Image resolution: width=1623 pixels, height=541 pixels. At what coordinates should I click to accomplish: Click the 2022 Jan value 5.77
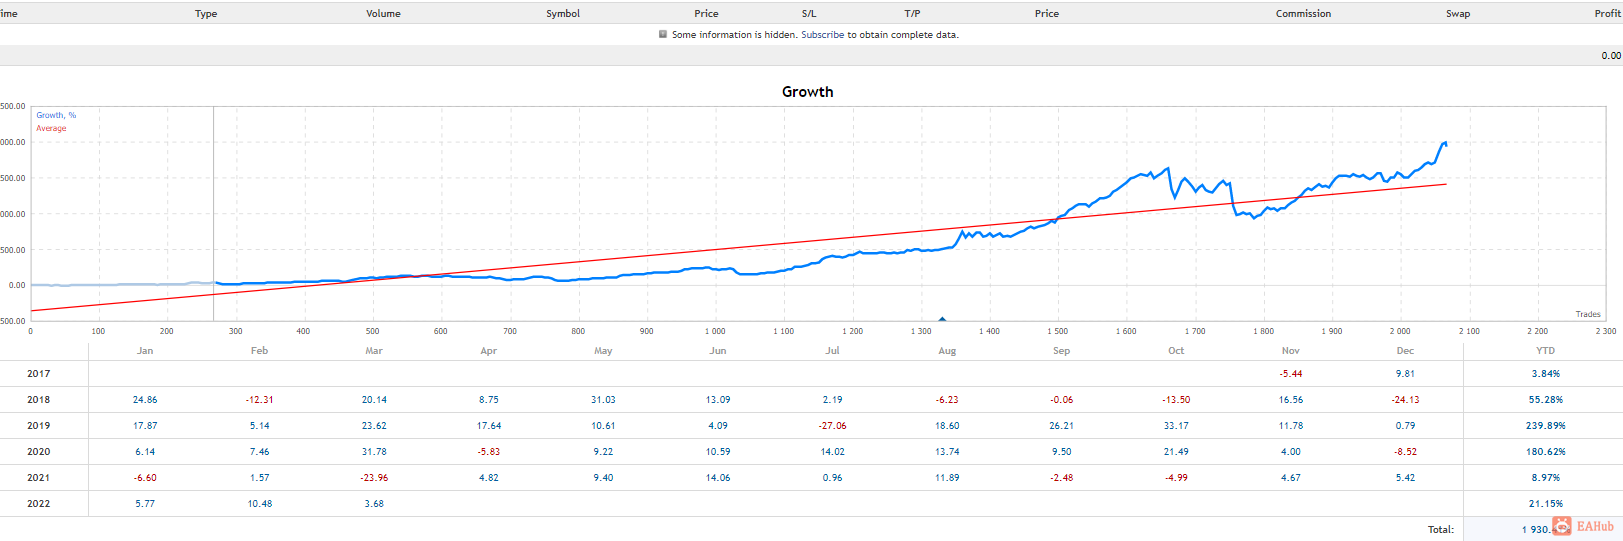tap(145, 504)
